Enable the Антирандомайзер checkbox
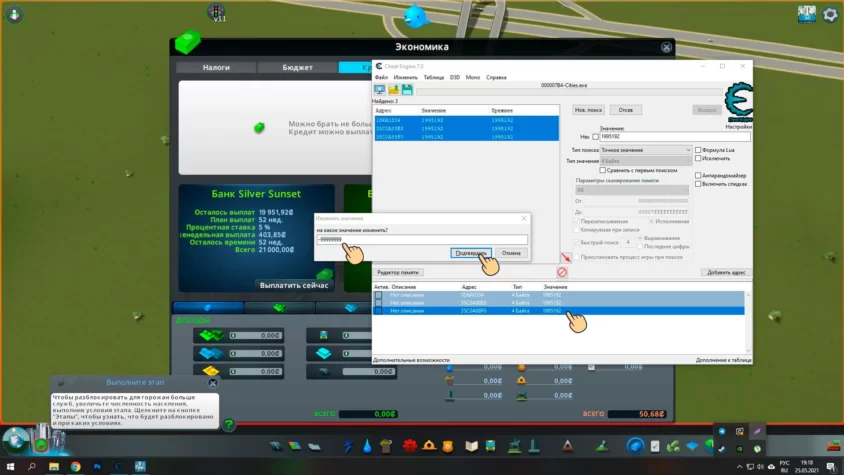Image resolution: width=844 pixels, height=475 pixels. [698, 175]
